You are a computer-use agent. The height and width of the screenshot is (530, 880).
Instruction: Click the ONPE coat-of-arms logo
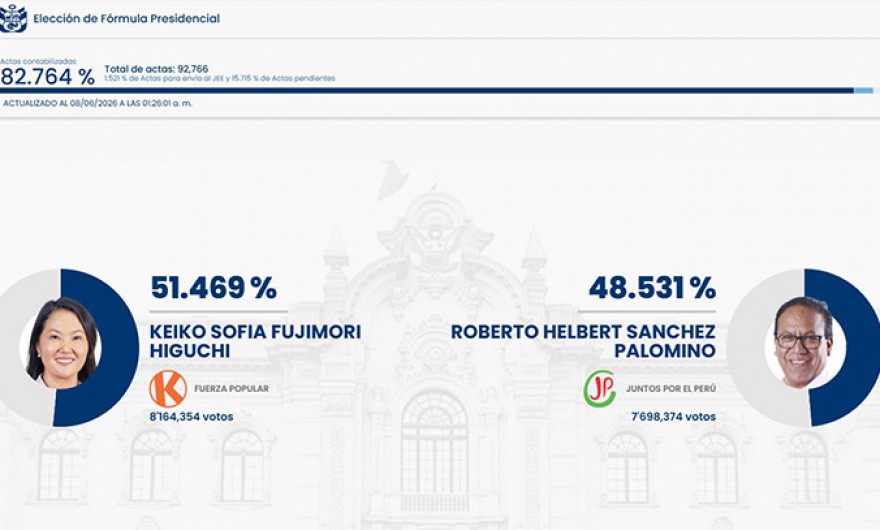[x=13, y=18]
